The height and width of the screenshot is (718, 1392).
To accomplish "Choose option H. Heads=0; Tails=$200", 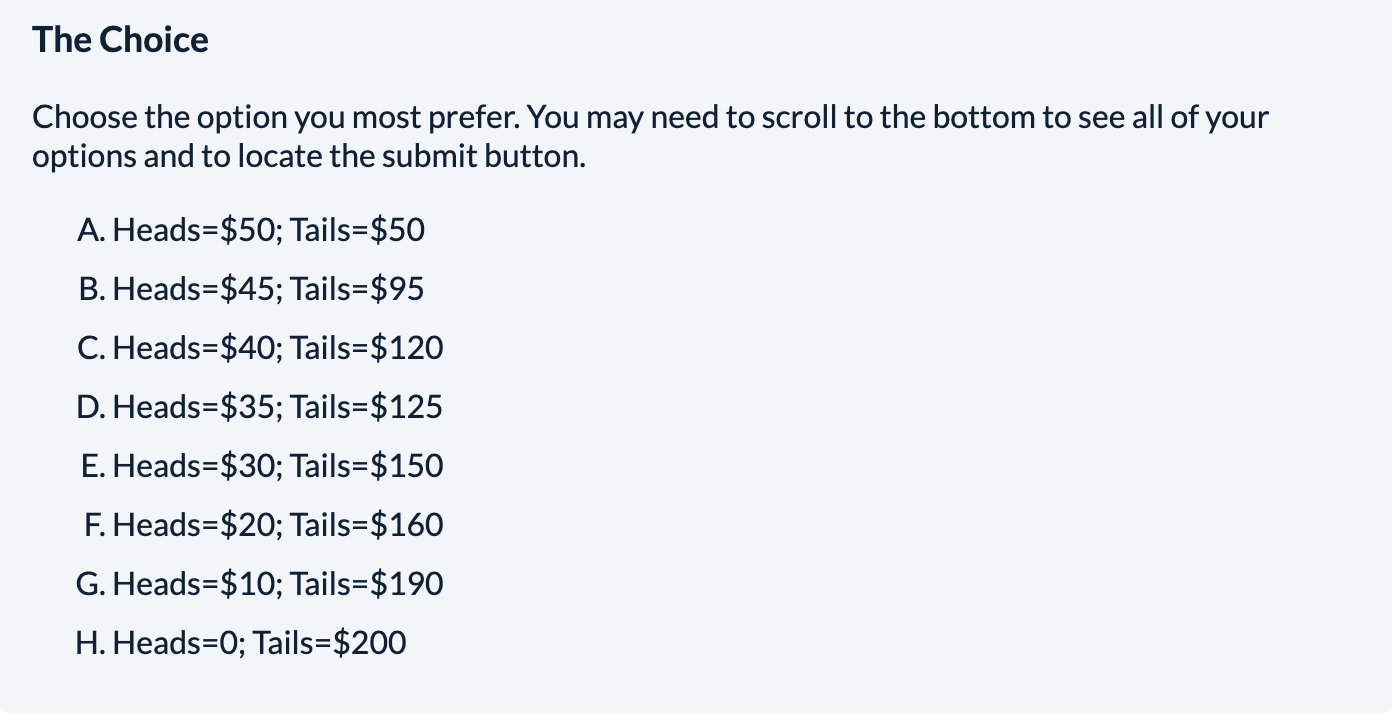I will tap(241, 644).
